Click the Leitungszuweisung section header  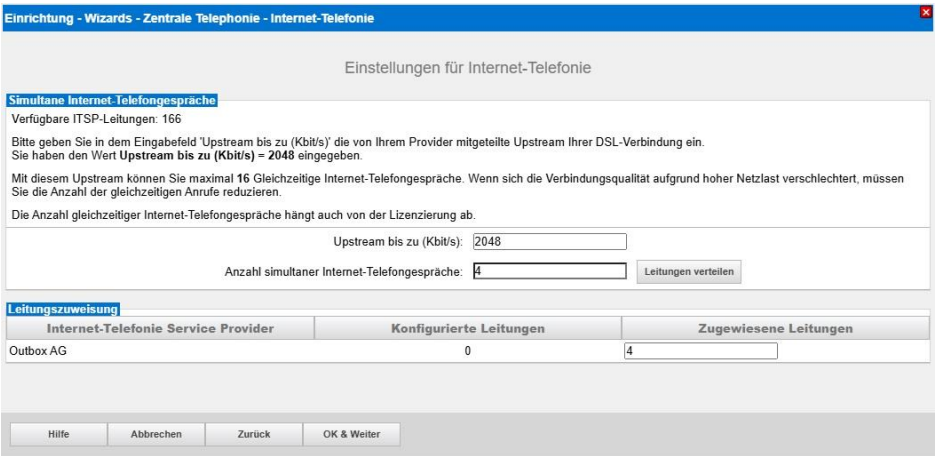(64, 310)
